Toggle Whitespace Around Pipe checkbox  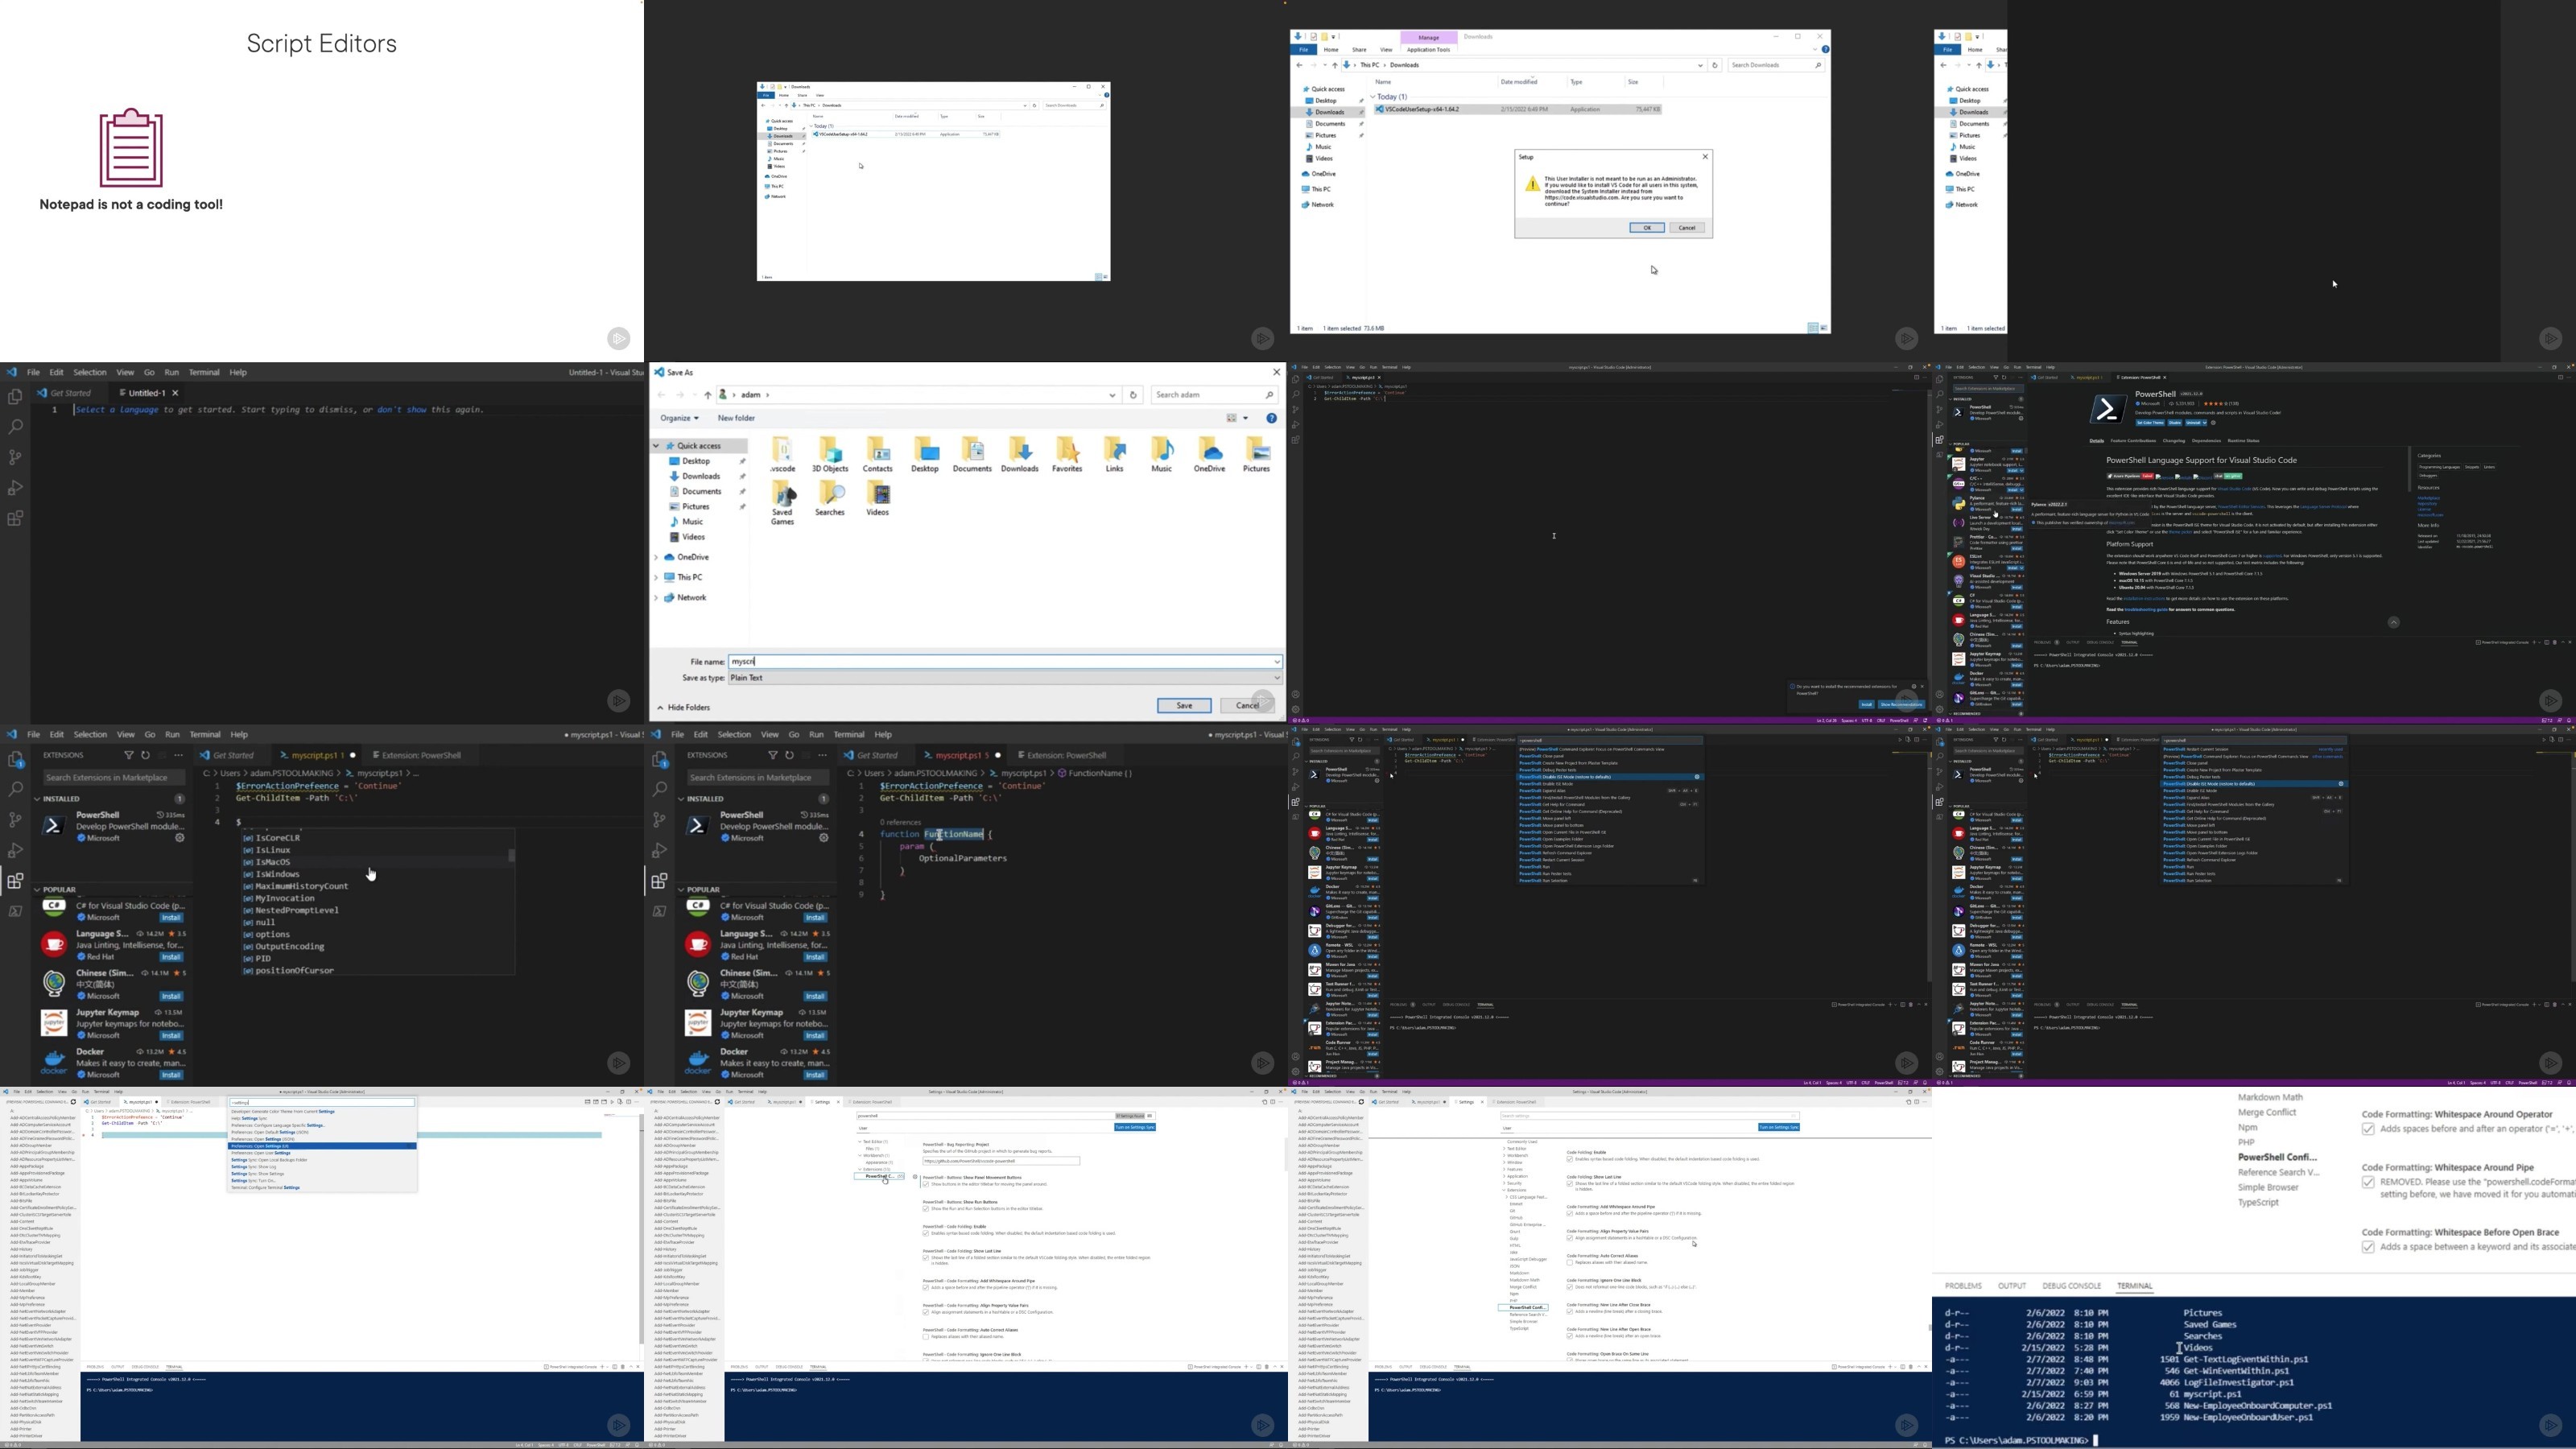click(x=2368, y=1182)
